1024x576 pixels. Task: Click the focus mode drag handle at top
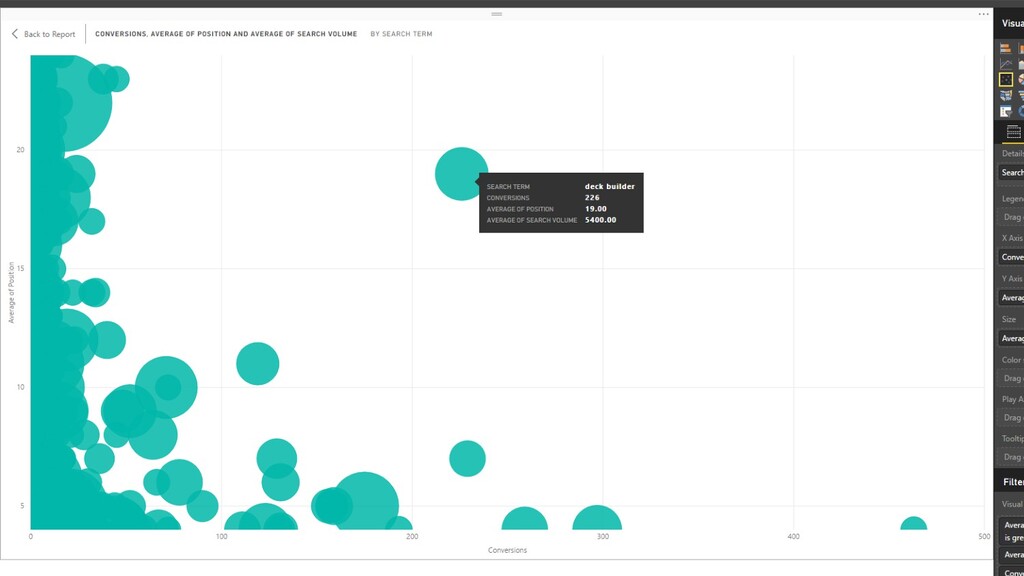pyautogui.click(x=496, y=14)
